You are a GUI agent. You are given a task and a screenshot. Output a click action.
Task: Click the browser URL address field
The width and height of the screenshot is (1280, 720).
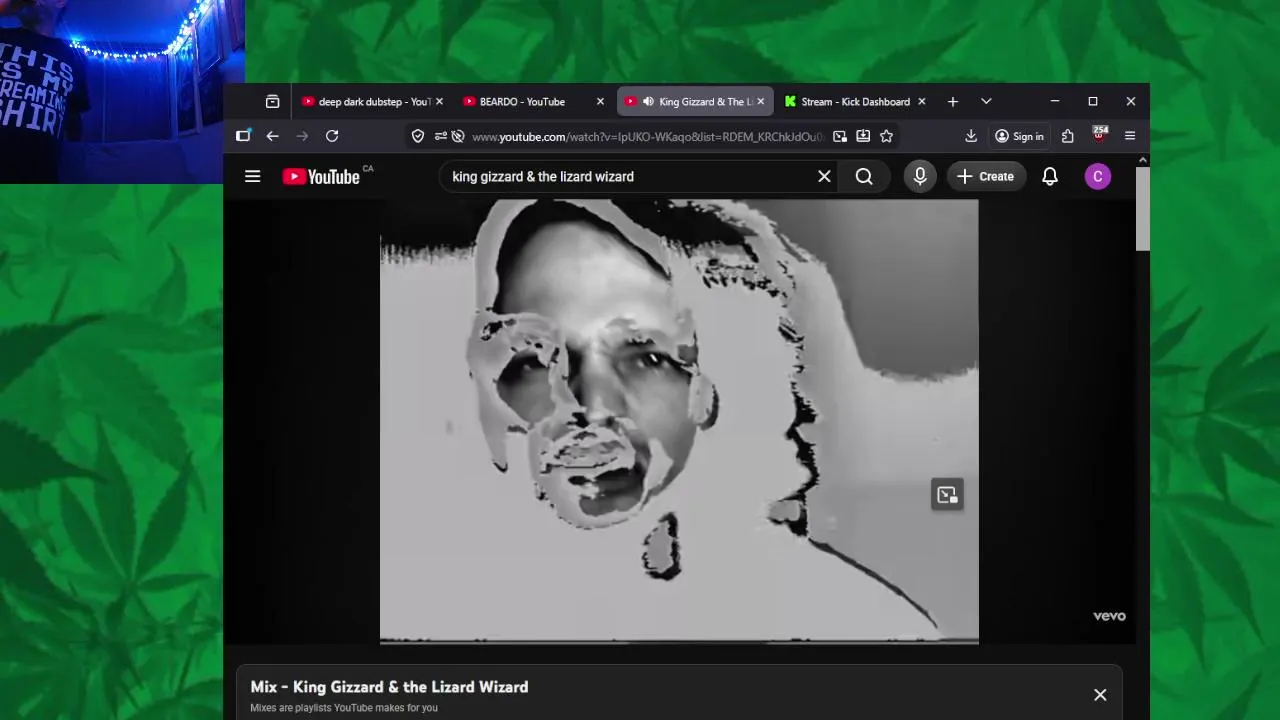click(647, 136)
